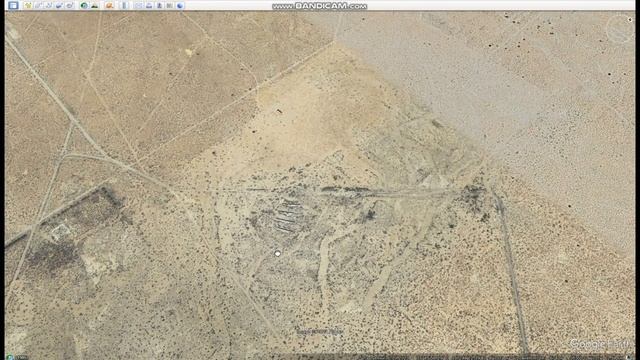View in Google Maps
The height and width of the screenshot is (360, 640).
pyautogui.click(x=169, y=5)
